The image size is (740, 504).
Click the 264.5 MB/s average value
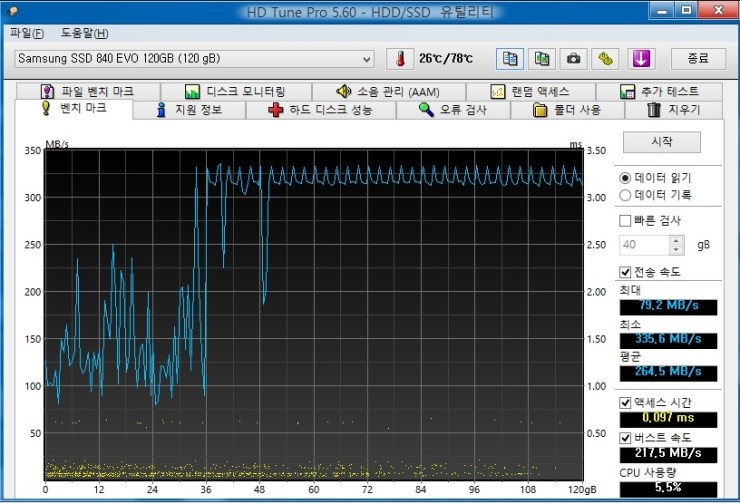(668, 372)
